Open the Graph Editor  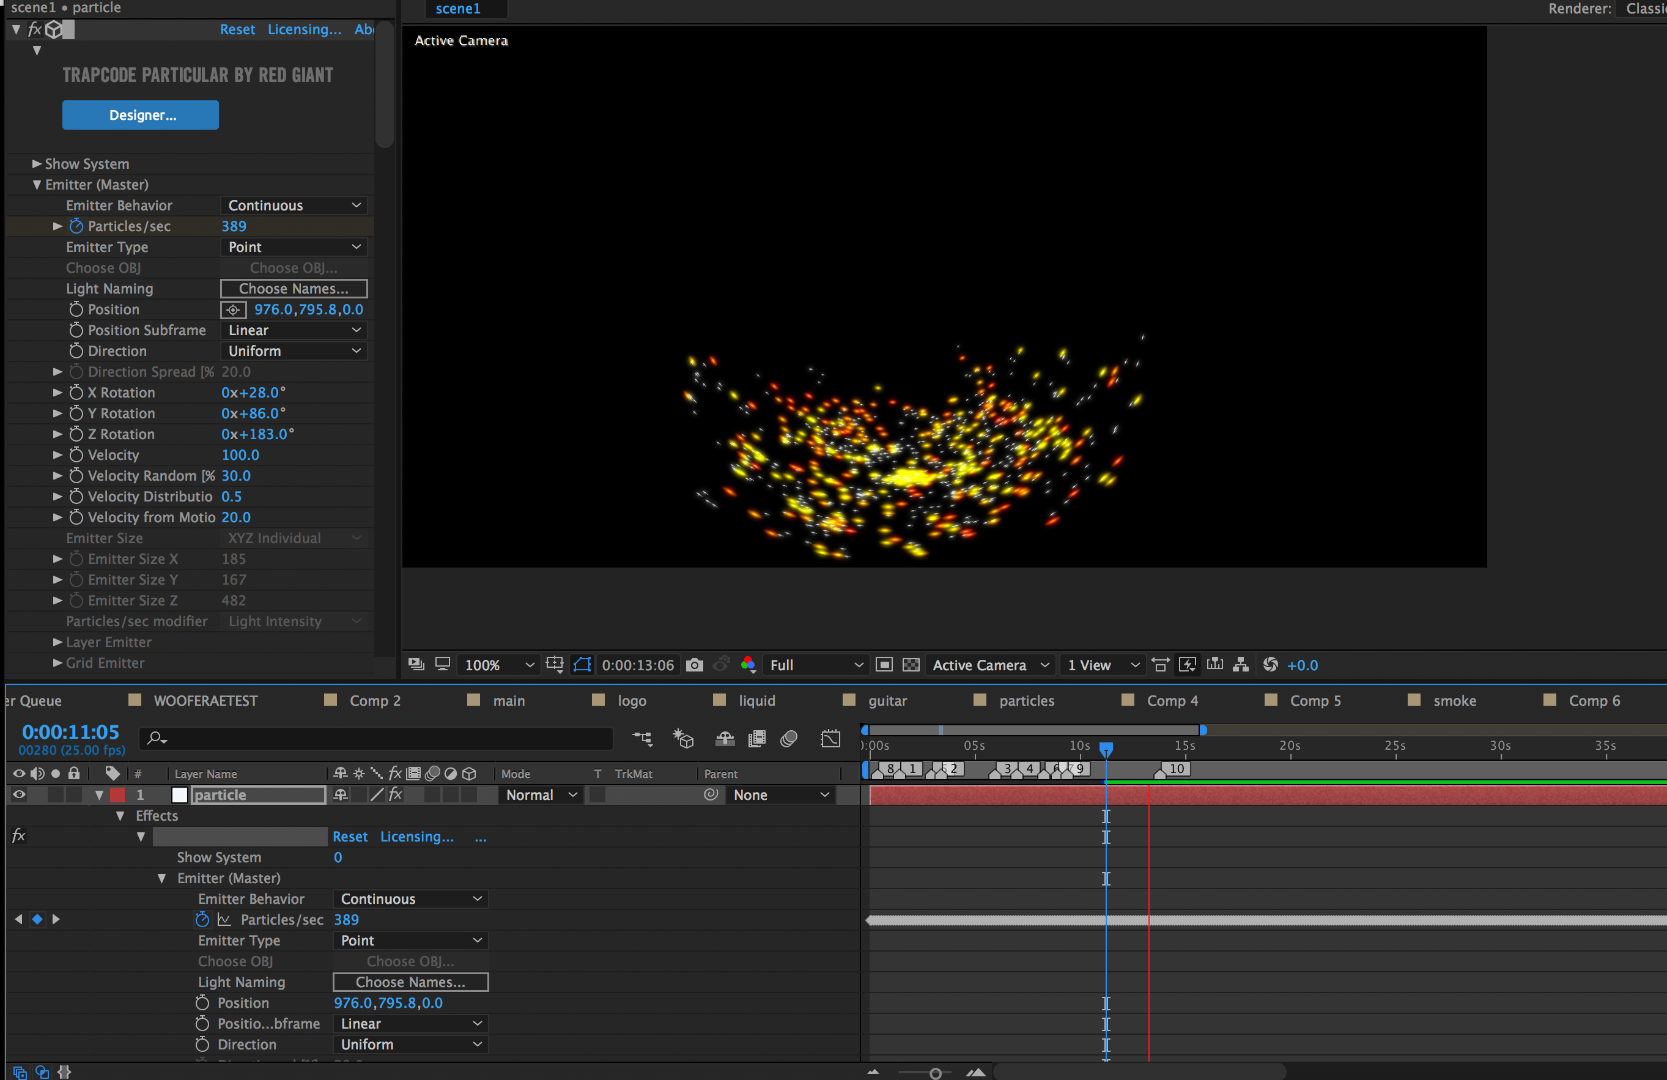830,739
